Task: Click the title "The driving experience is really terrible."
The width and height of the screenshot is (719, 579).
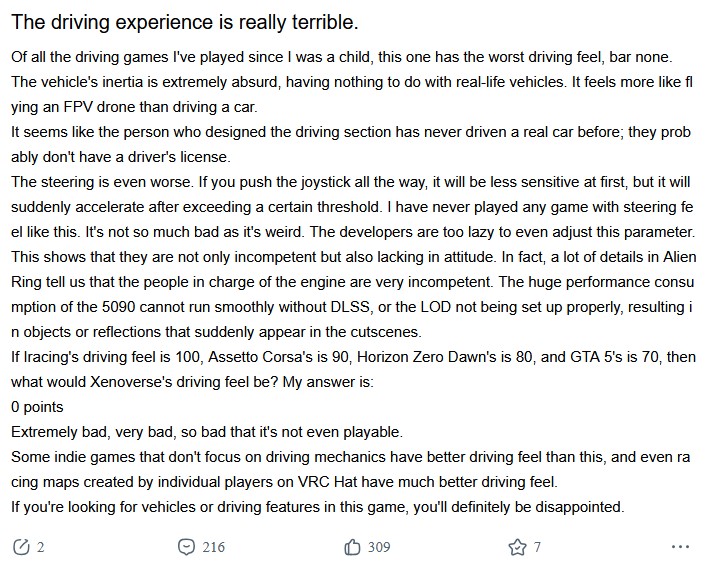Action: tap(185, 21)
